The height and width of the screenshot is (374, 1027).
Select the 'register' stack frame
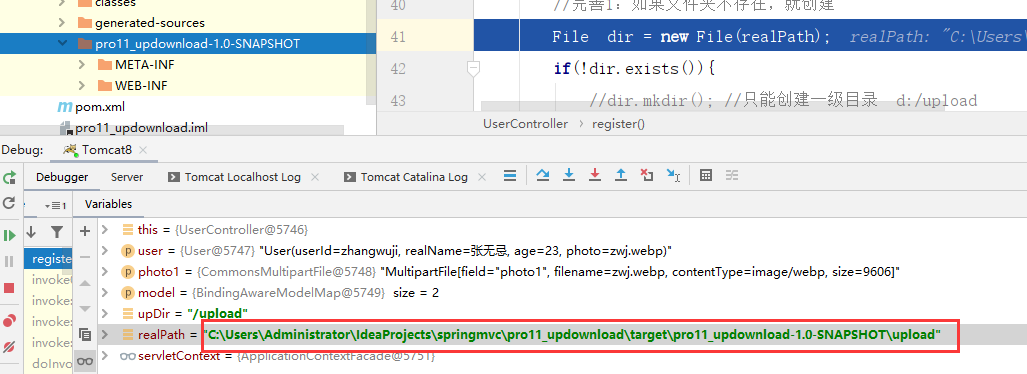click(48, 259)
